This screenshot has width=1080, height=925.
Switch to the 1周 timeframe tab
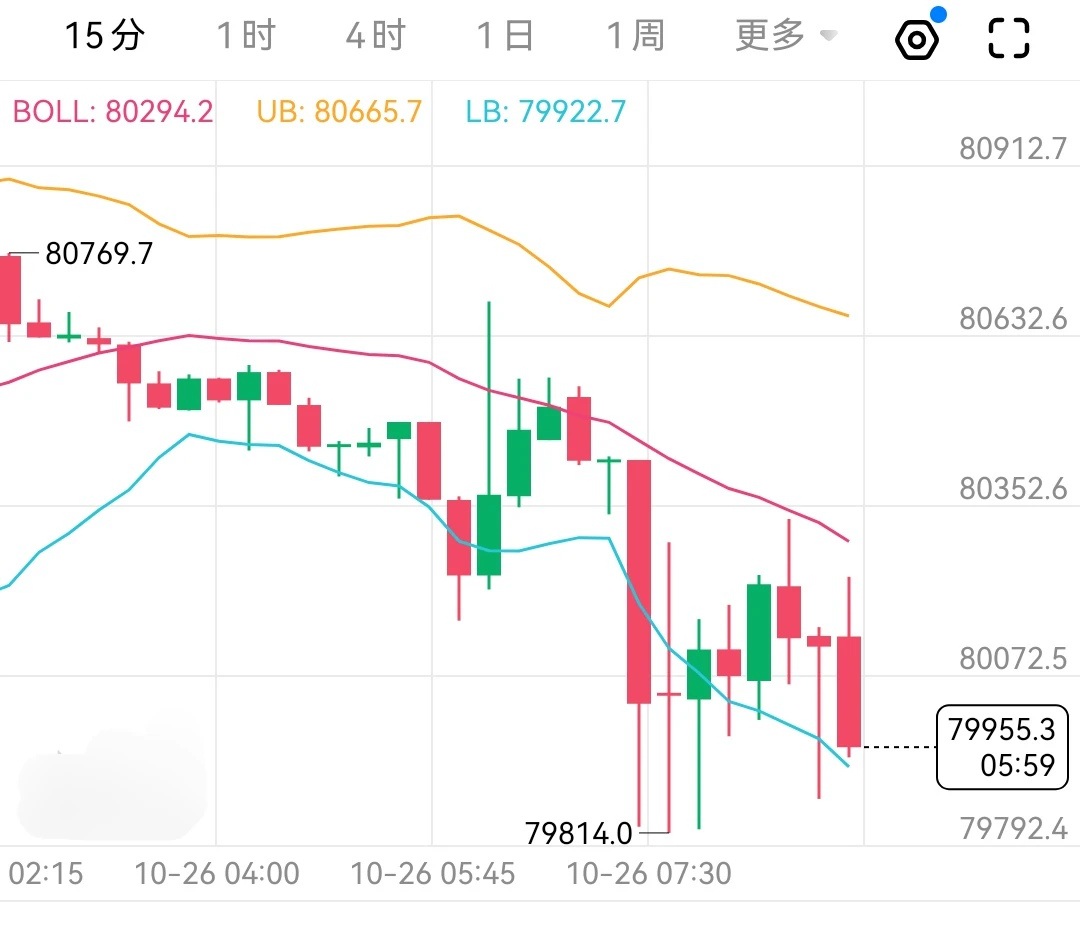[635, 36]
